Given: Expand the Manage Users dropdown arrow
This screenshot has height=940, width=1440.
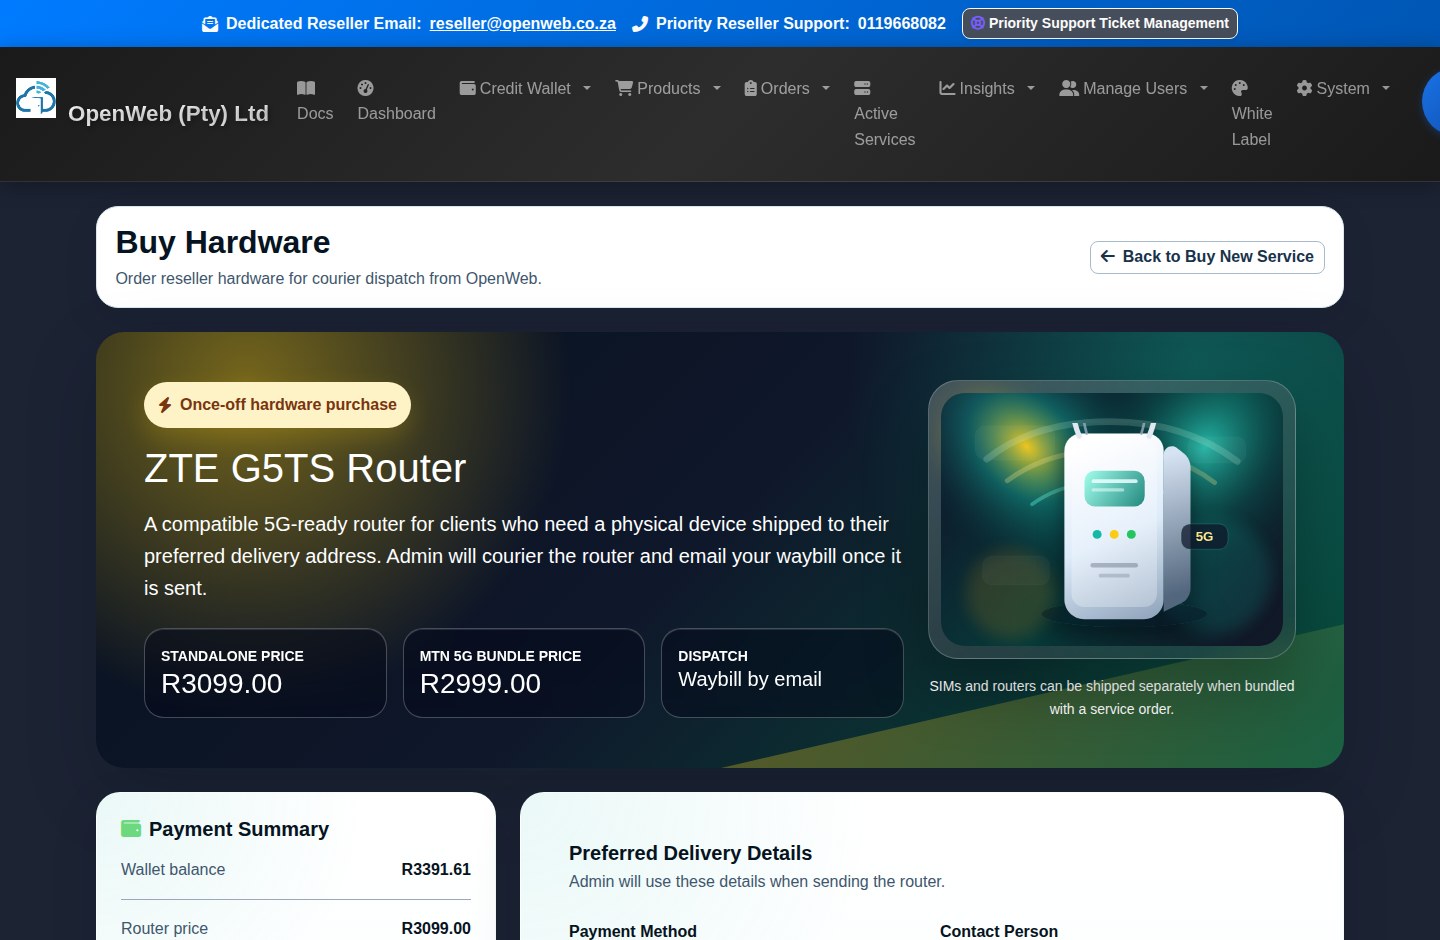Looking at the screenshot, I should point(1204,88).
